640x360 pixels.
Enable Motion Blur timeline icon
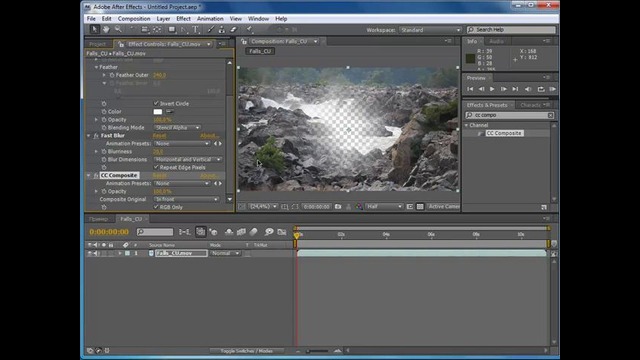[253, 232]
